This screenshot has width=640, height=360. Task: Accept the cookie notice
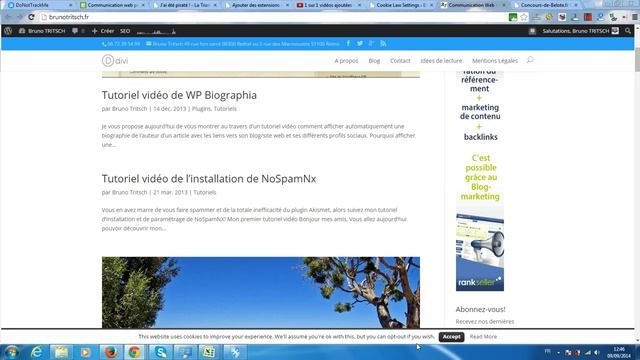[x=451, y=337]
